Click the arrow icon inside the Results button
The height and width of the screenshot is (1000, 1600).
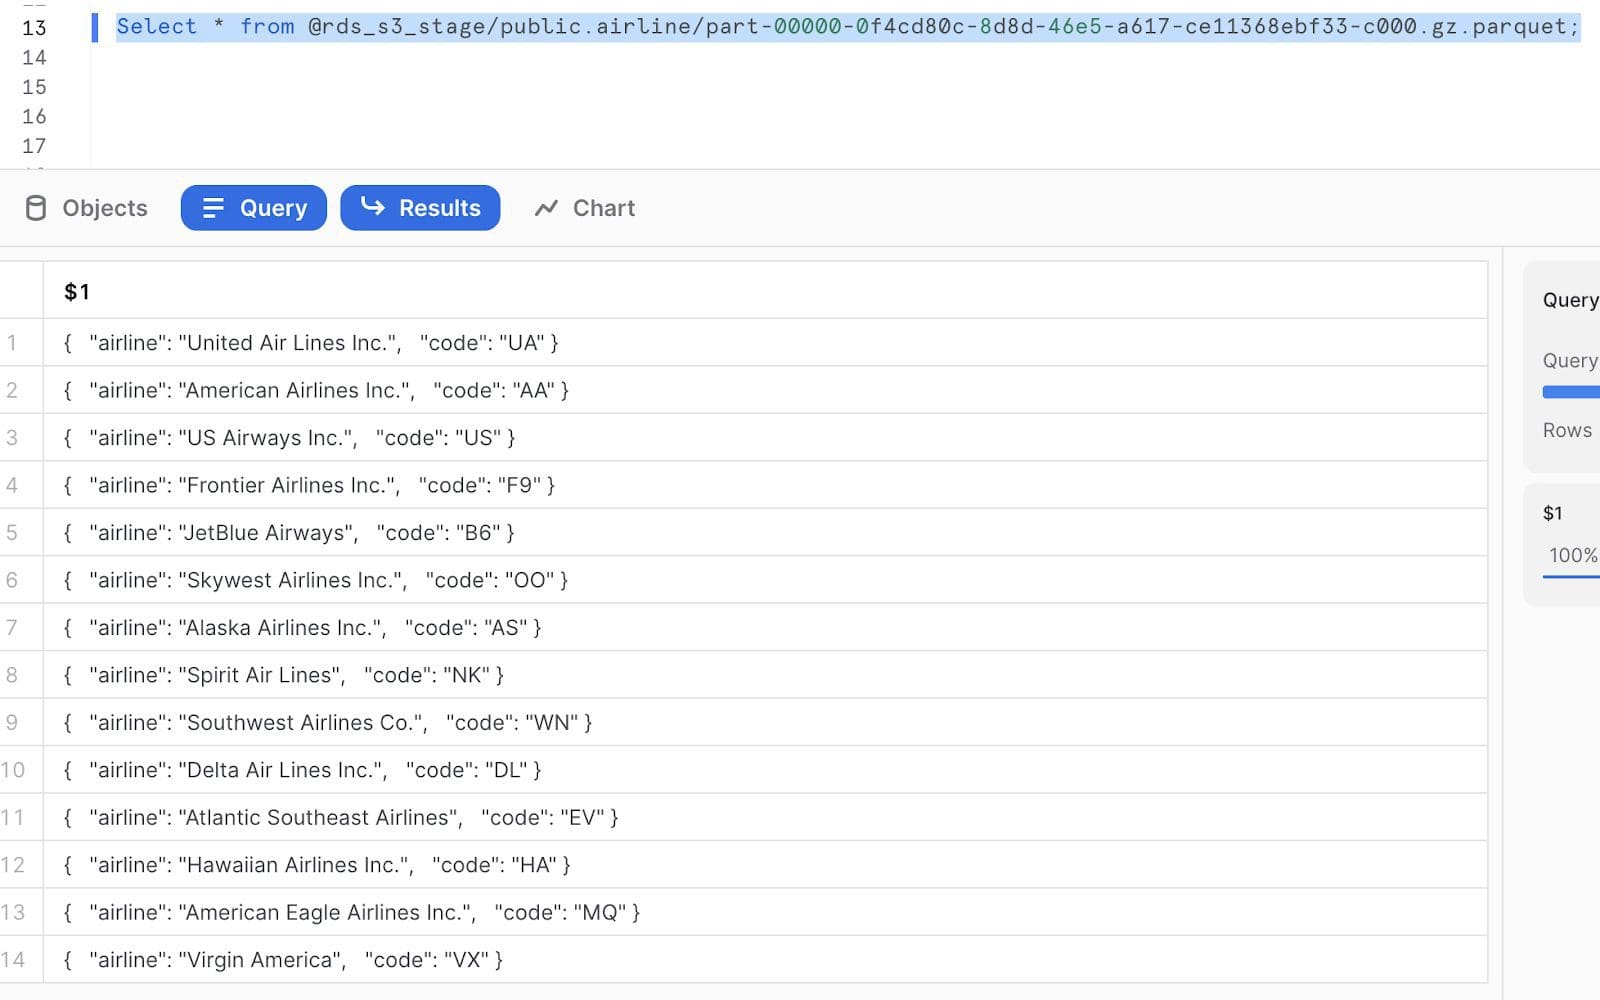(x=372, y=208)
